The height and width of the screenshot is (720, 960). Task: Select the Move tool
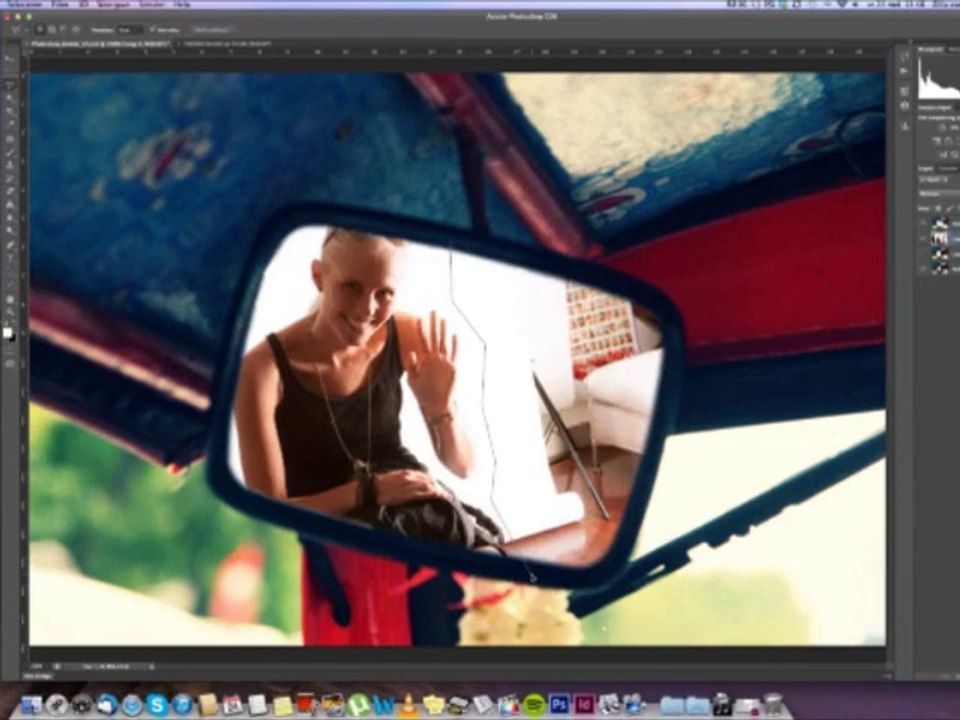[x=10, y=58]
